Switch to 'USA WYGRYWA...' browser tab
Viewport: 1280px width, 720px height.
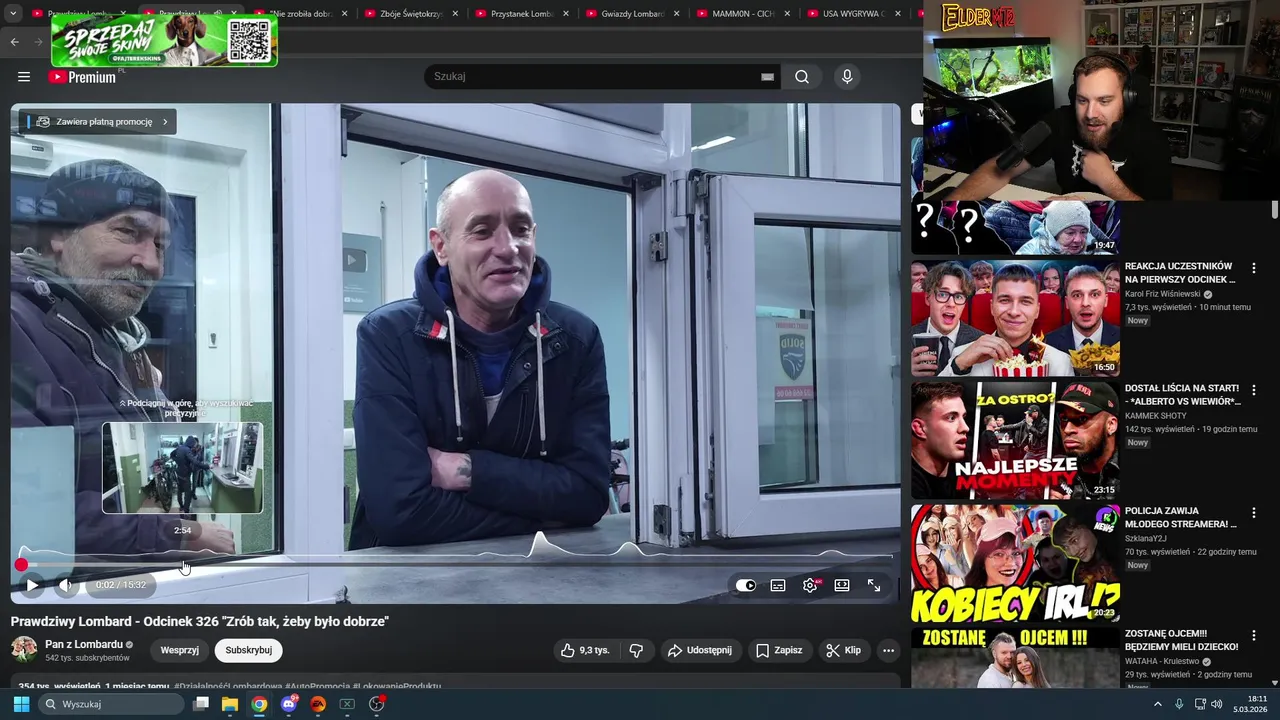point(853,14)
